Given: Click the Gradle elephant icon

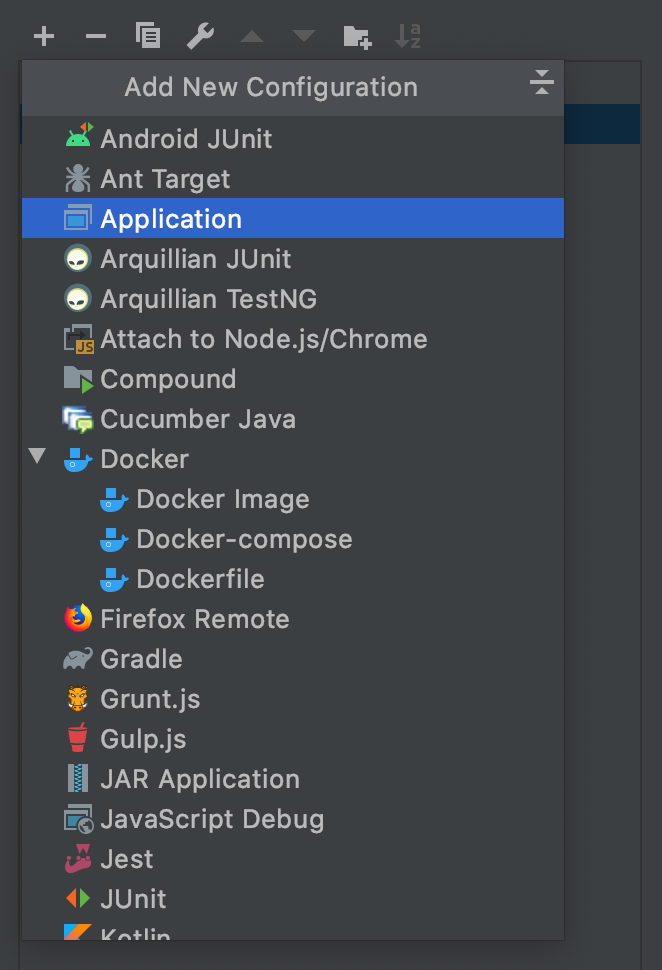Looking at the screenshot, I should [x=78, y=659].
